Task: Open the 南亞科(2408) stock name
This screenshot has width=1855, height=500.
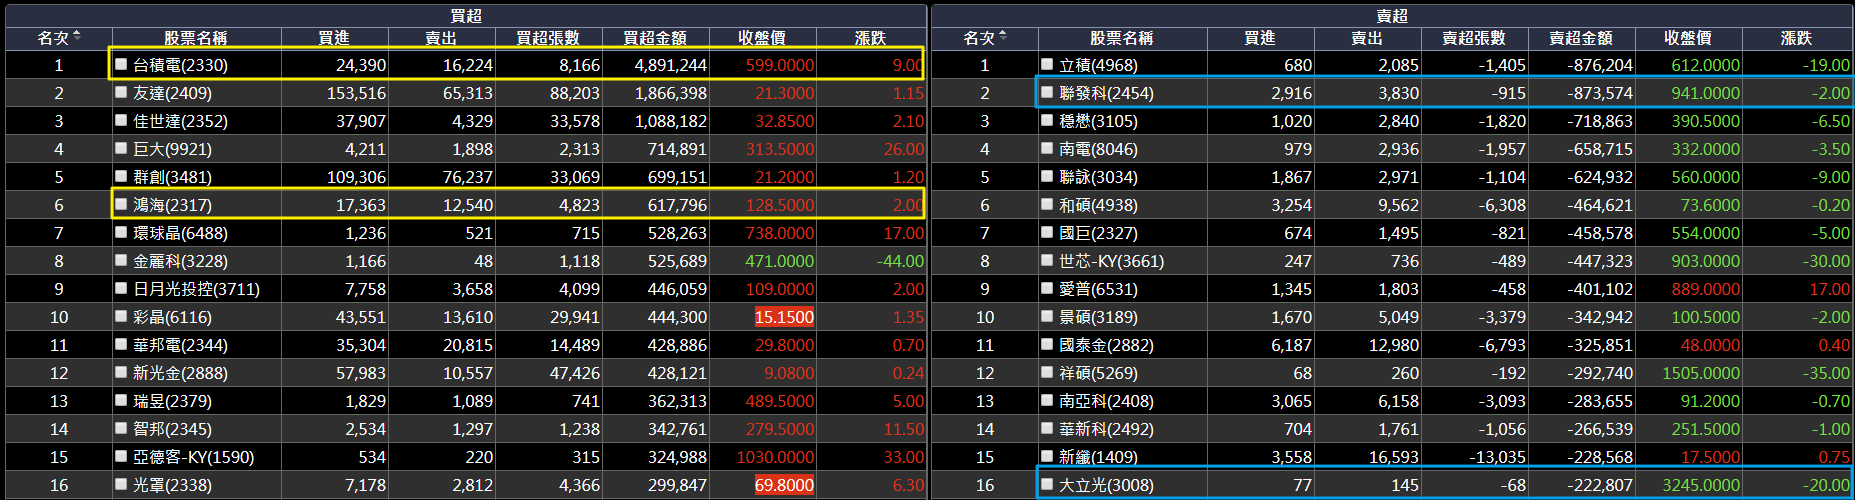Action: point(1106,401)
